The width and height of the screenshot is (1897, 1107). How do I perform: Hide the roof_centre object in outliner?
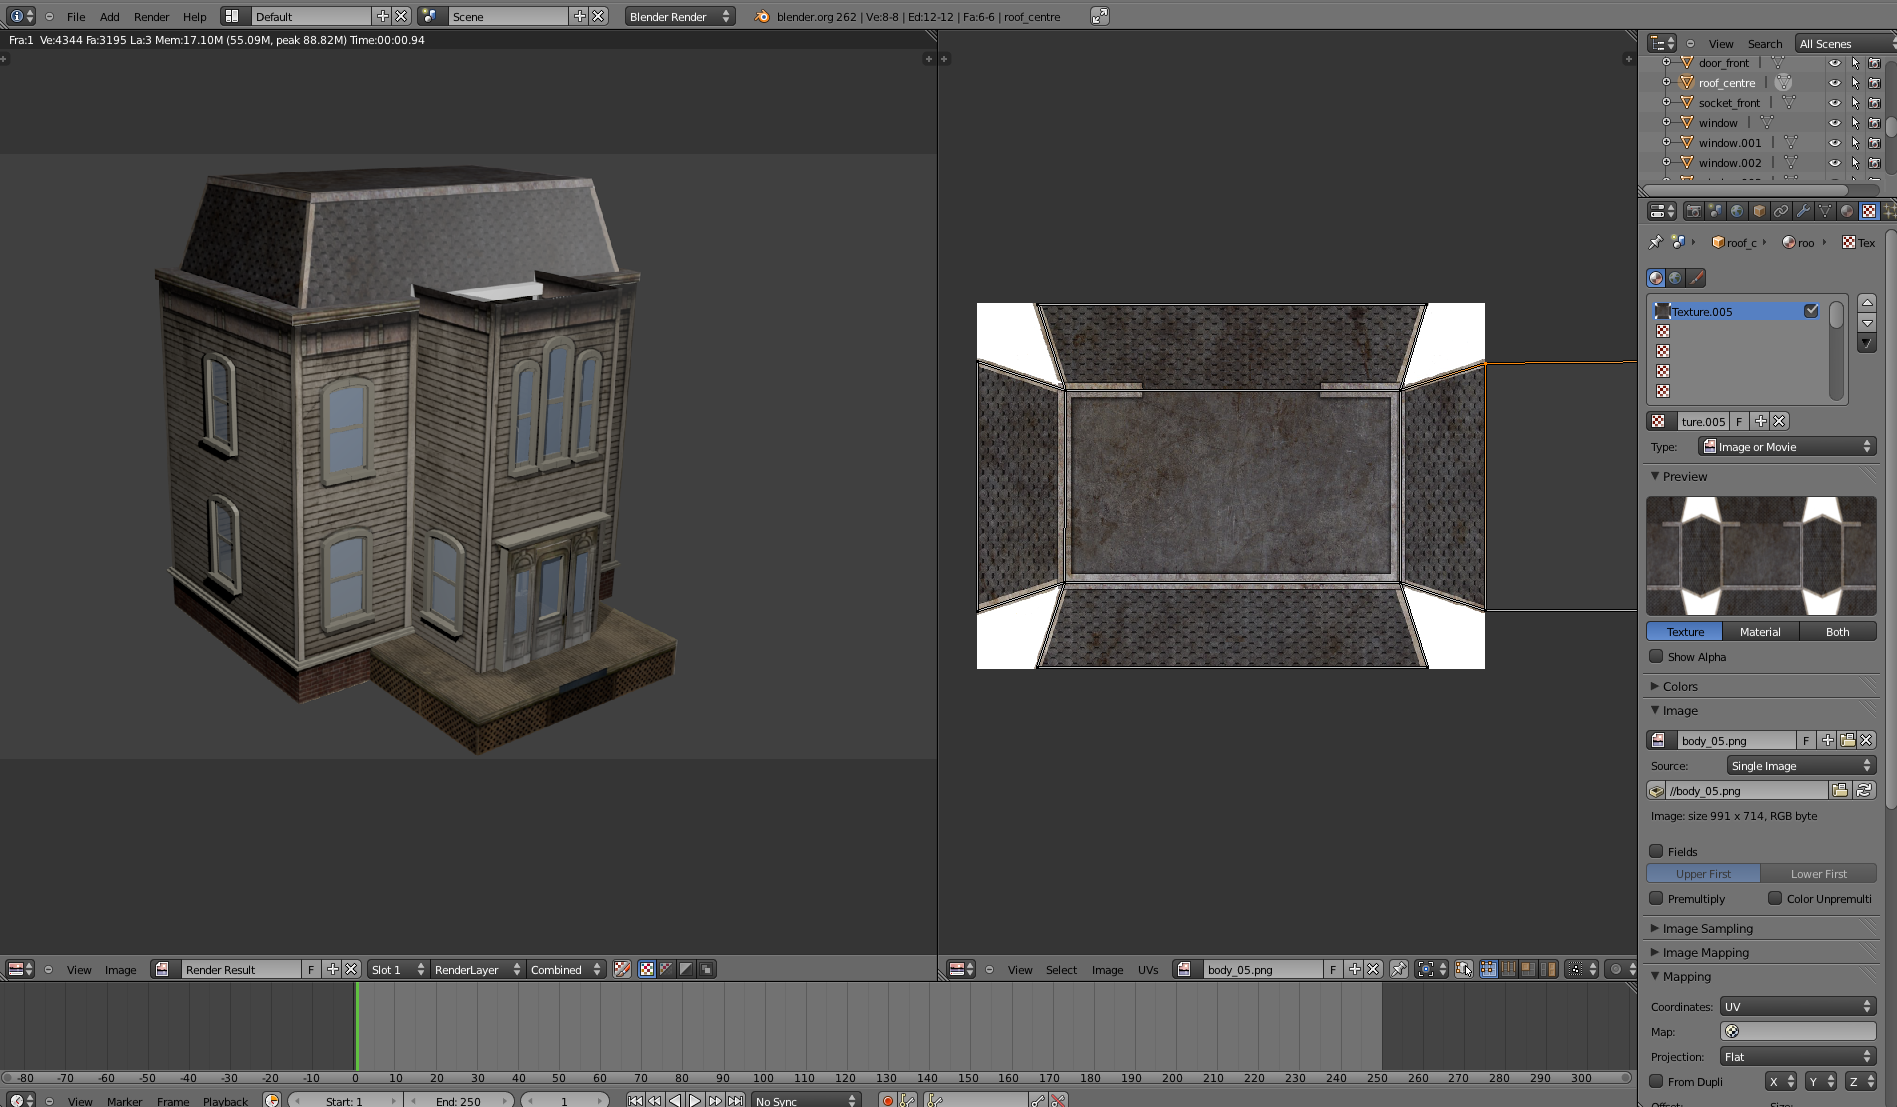tap(1835, 83)
